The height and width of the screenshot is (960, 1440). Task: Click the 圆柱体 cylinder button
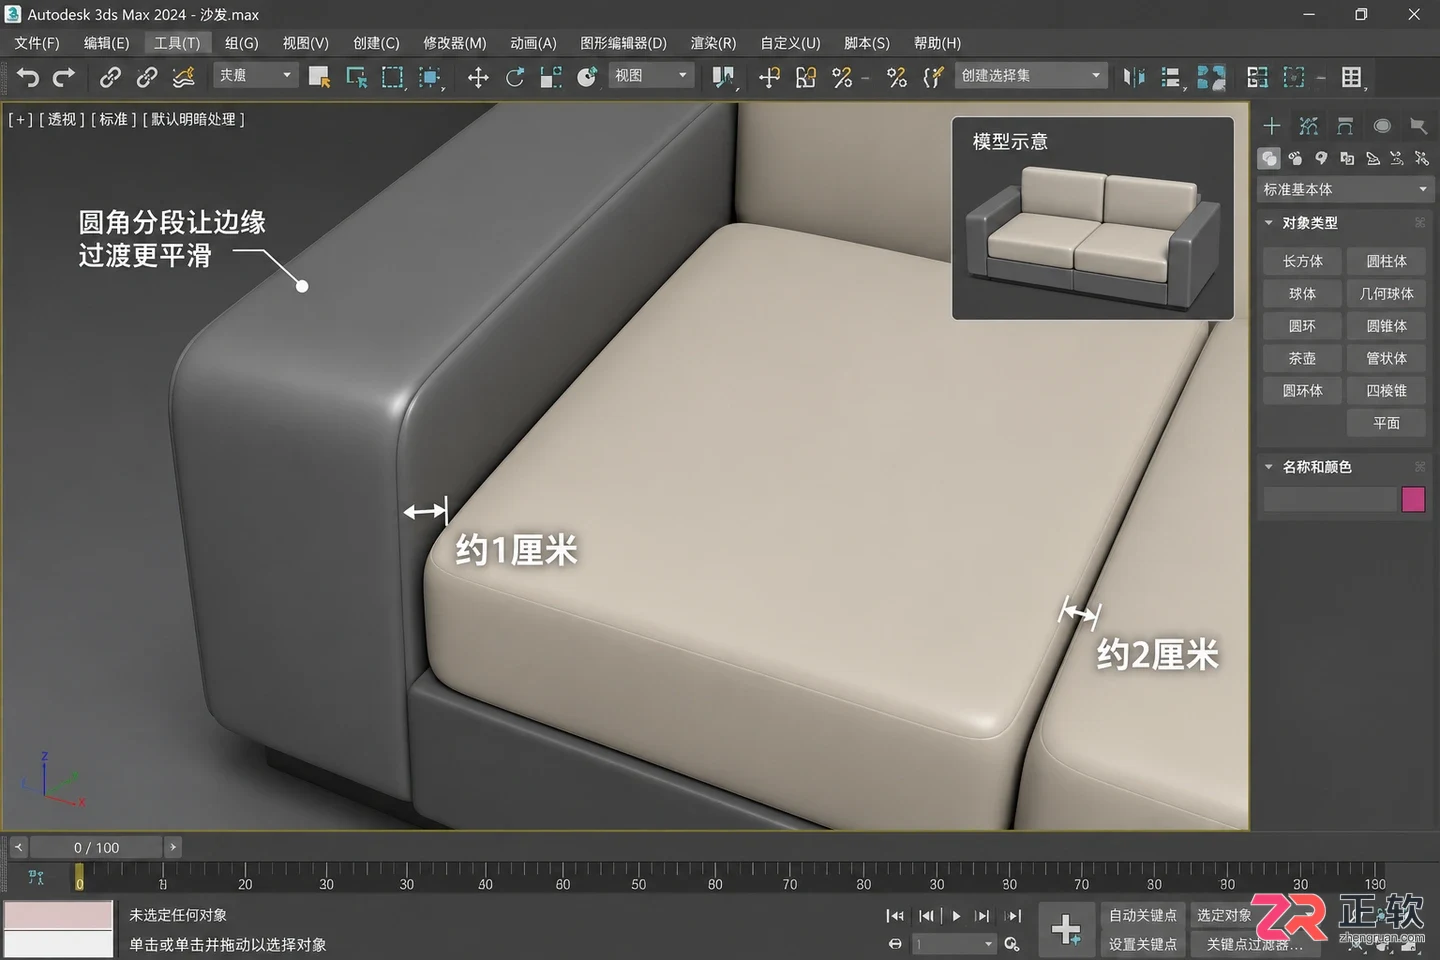1386,261
